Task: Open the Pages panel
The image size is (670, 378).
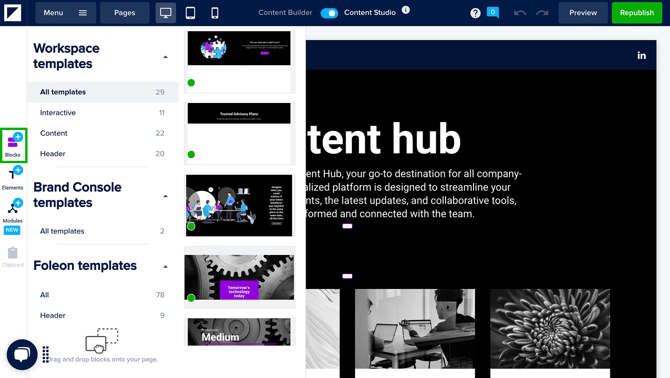Action: pyautogui.click(x=124, y=13)
